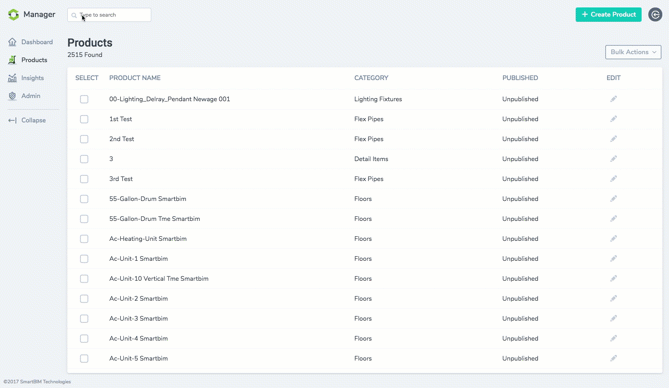Select the 2nd Test product checkbox
This screenshot has height=388, width=669.
coord(84,139)
